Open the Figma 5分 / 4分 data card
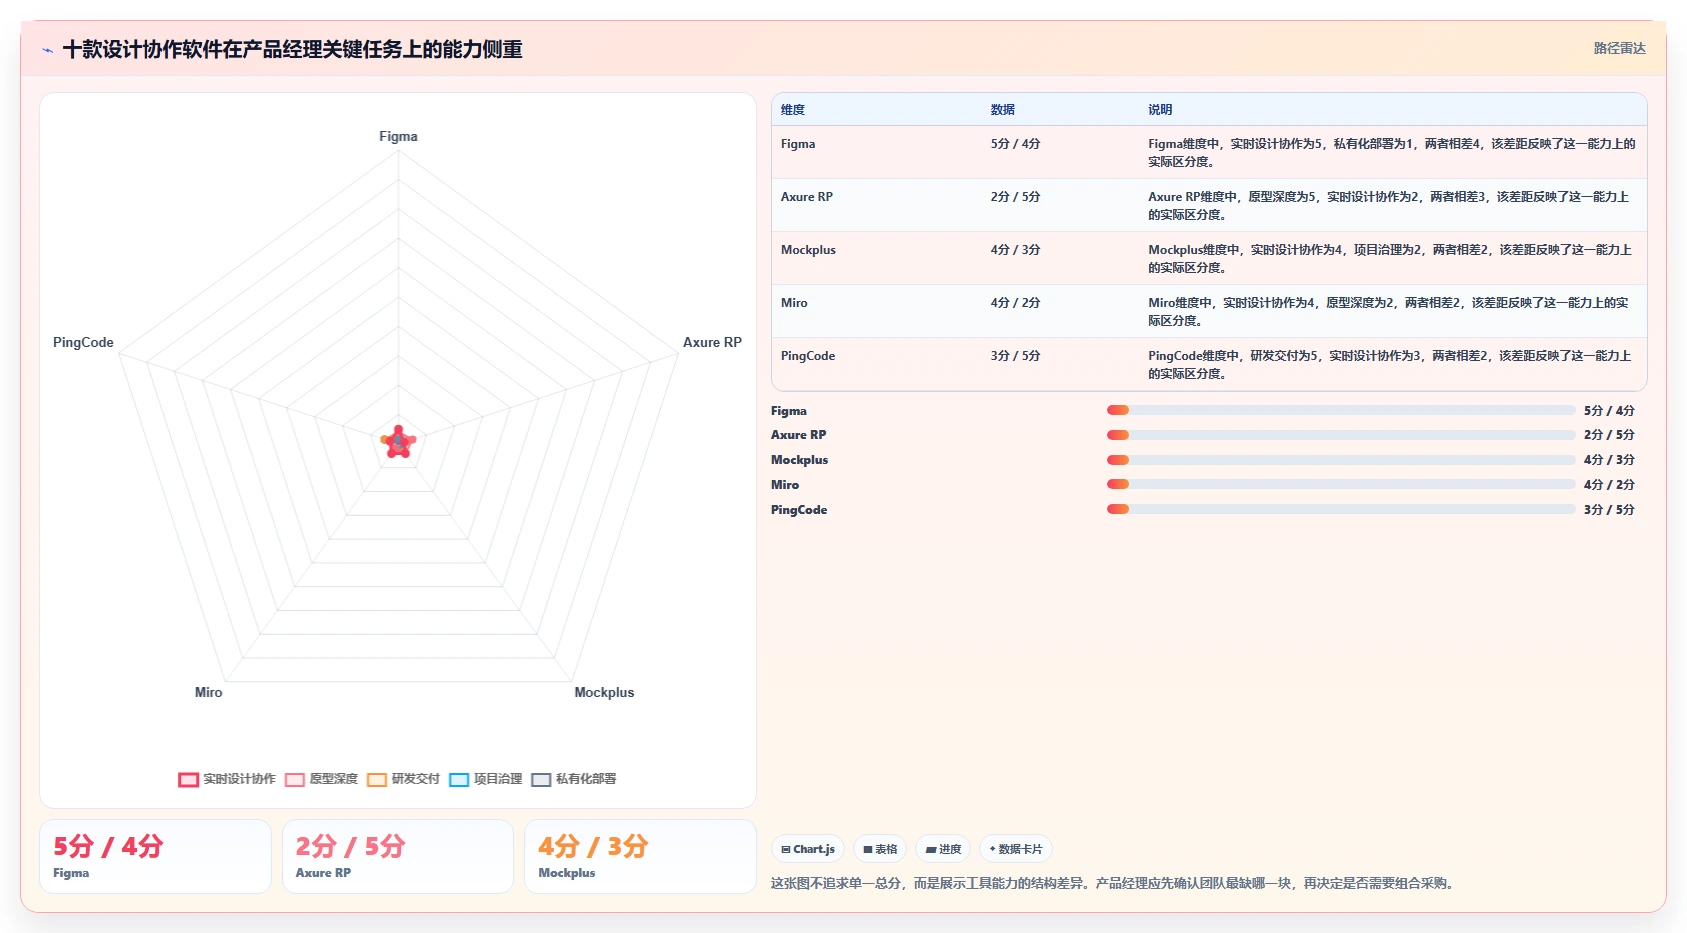Screen dimensions: 1687x933 (155, 856)
